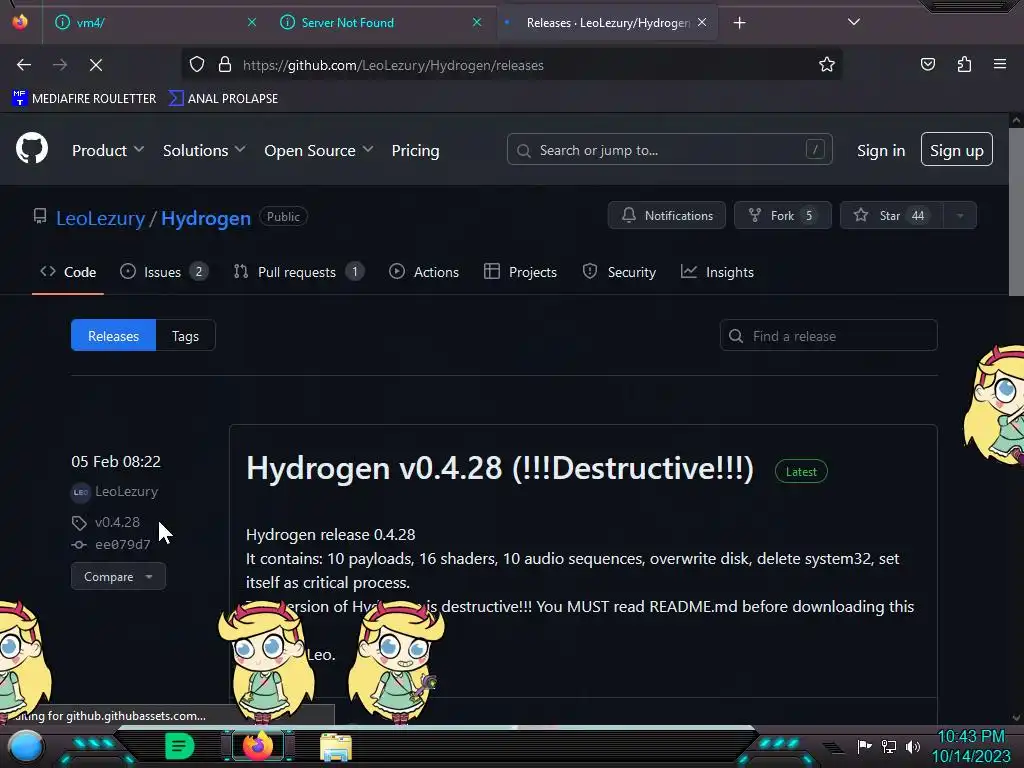Open the Pocket save icon in toolbar
The image size is (1024, 768).
click(x=927, y=65)
